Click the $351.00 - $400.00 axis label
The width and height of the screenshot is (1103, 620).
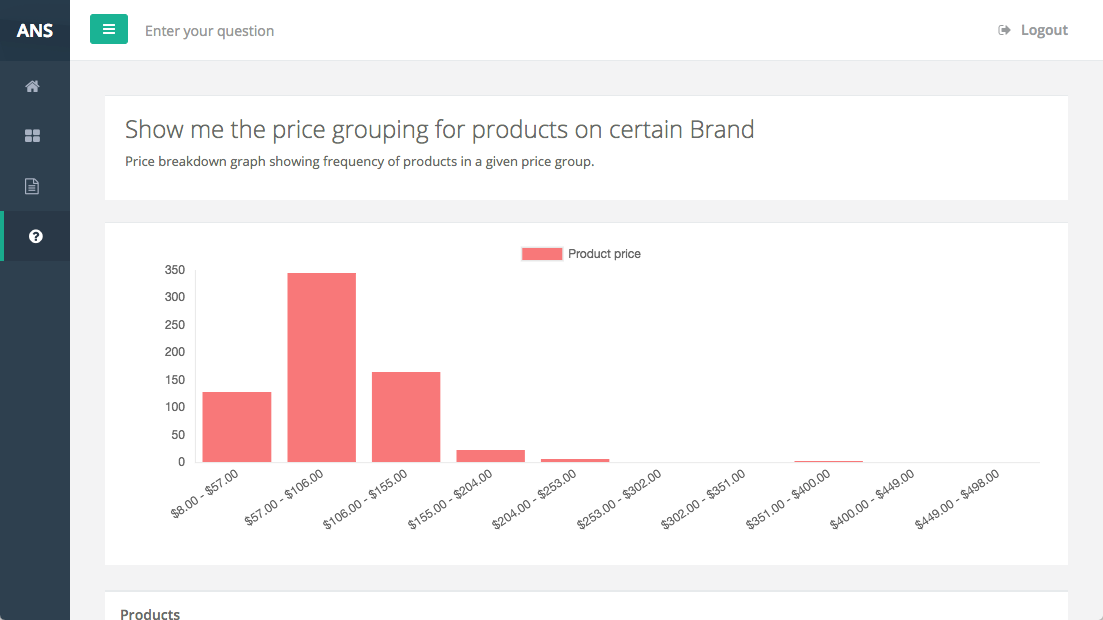pos(790,499)
